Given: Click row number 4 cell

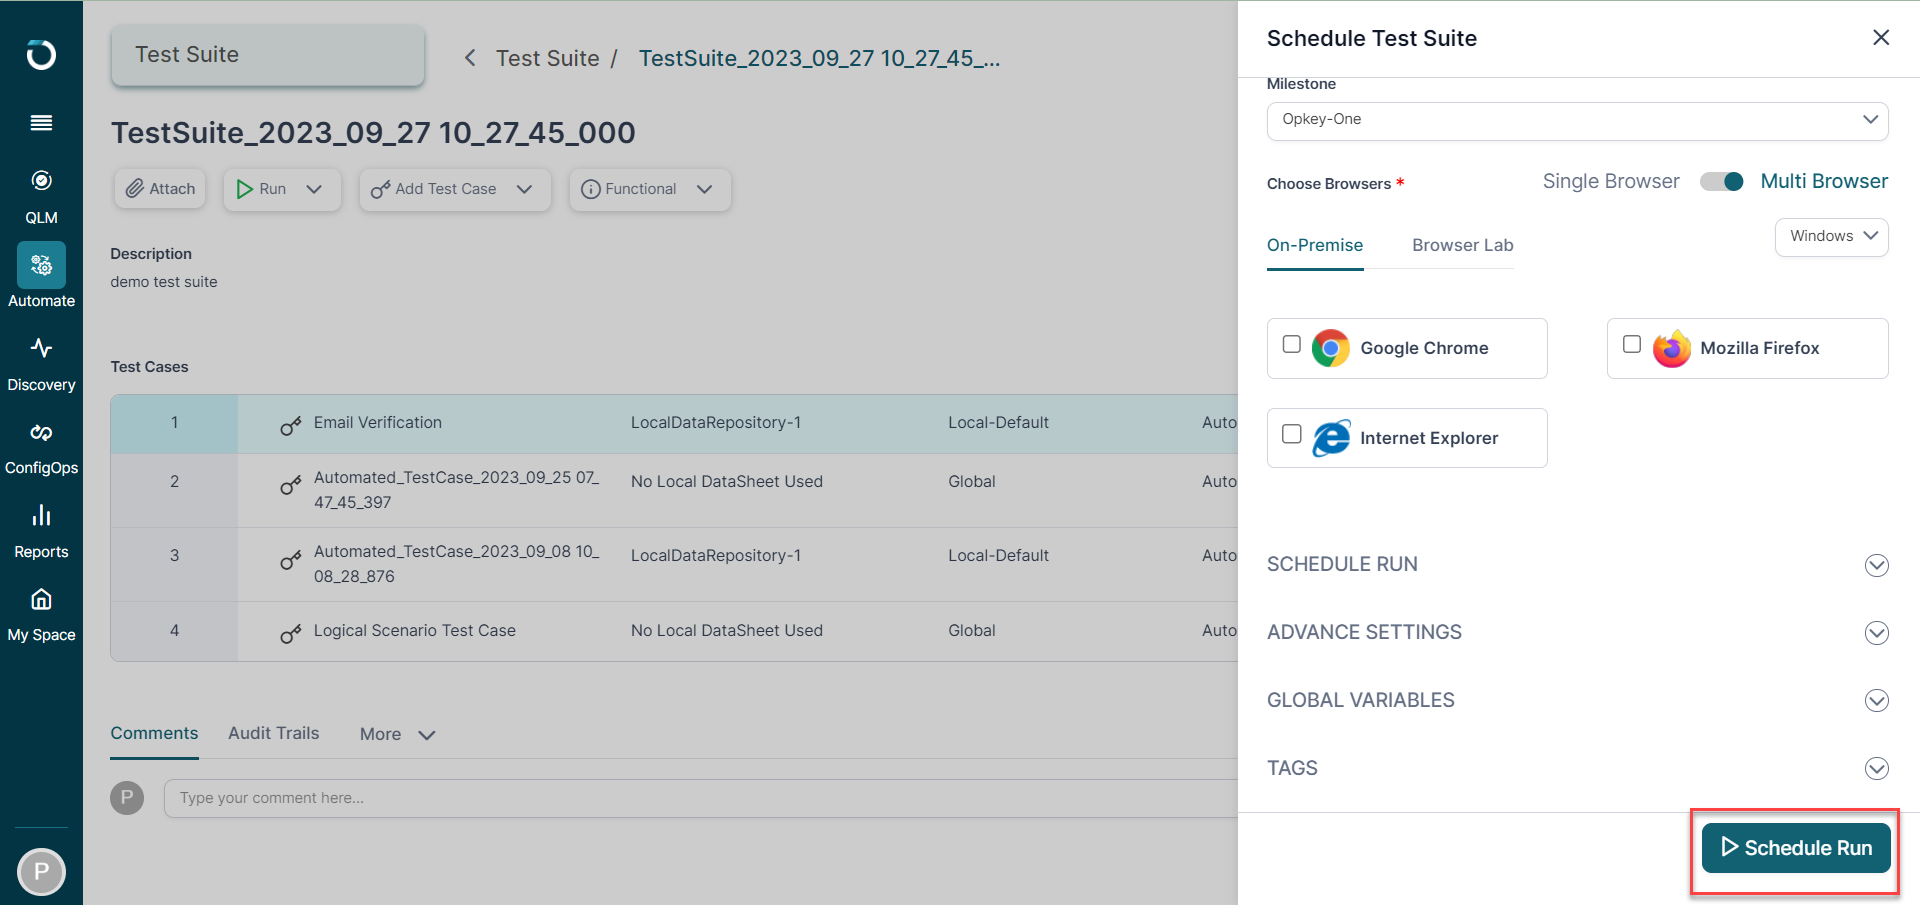Looking at the screenshot, I should 174,631.
